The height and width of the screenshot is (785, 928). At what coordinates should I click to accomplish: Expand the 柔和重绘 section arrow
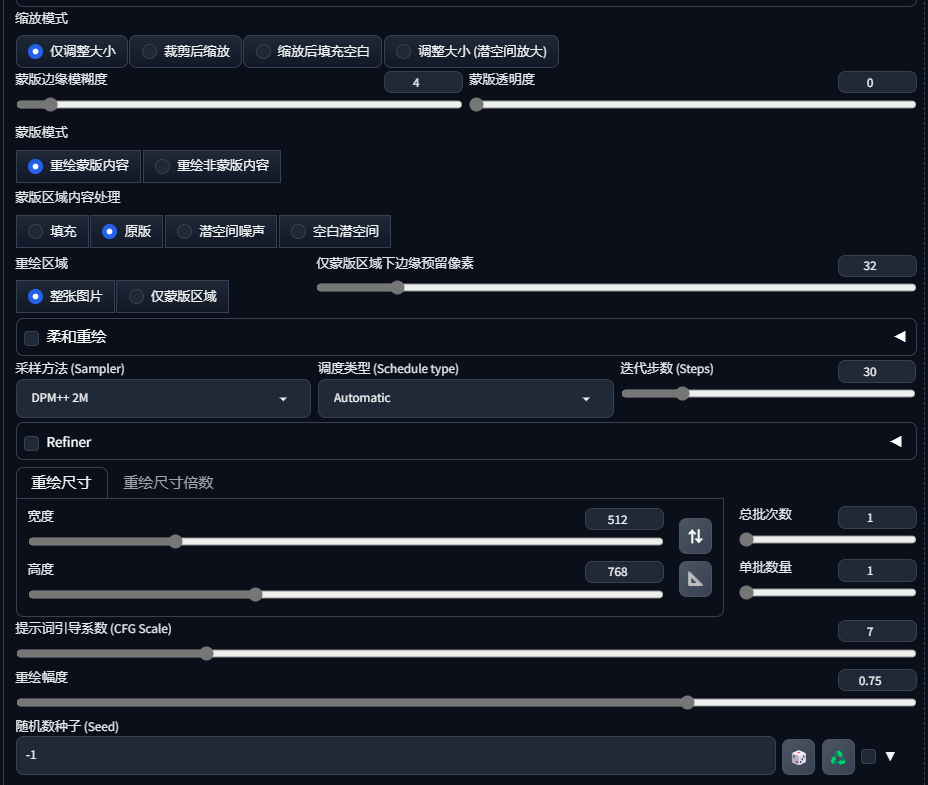[x=900, y=337]
